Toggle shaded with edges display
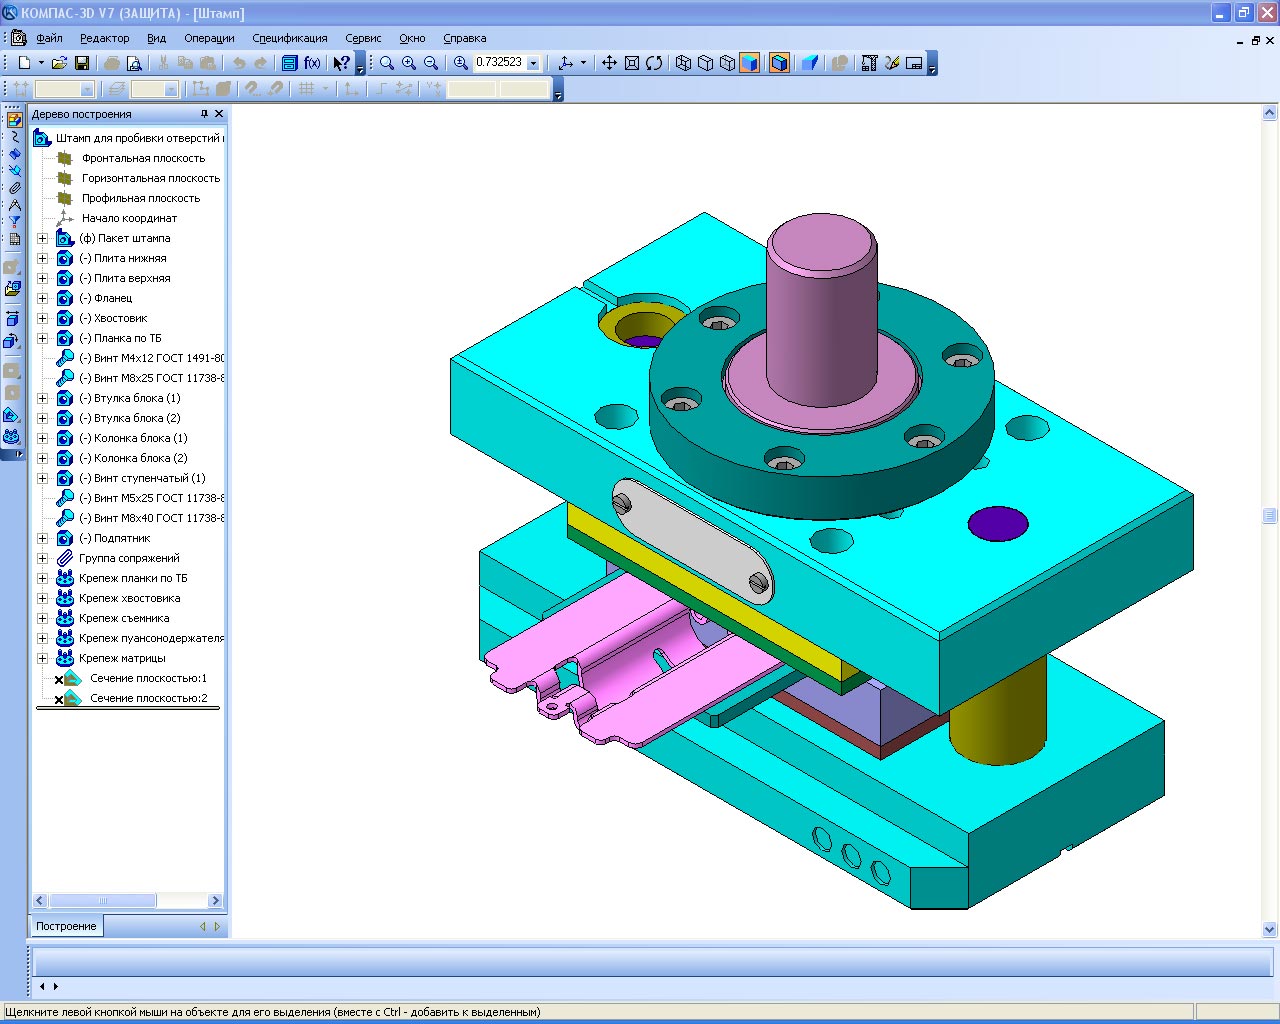1280x1024 pixels. point(780,63)
